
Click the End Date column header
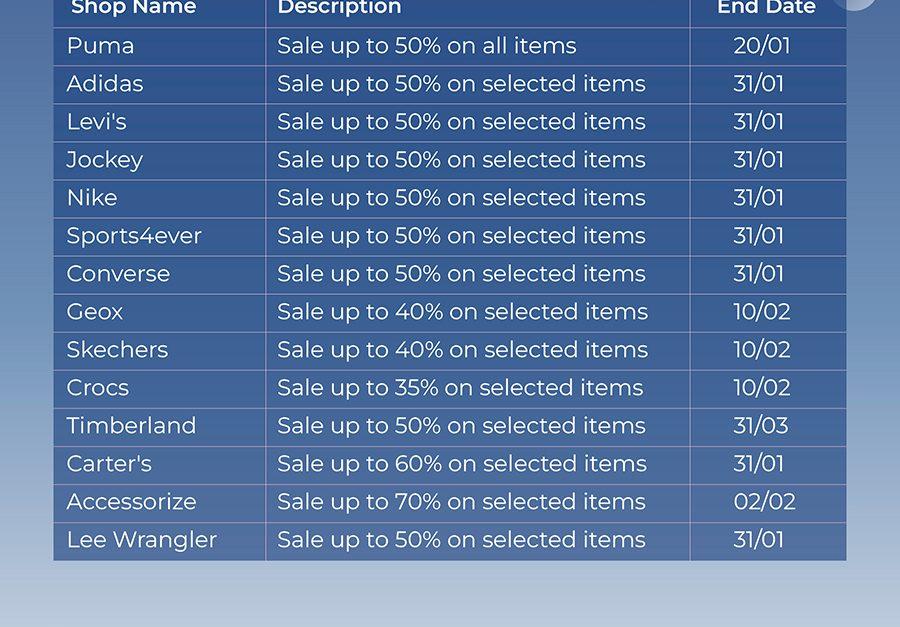tap(766, 7)
